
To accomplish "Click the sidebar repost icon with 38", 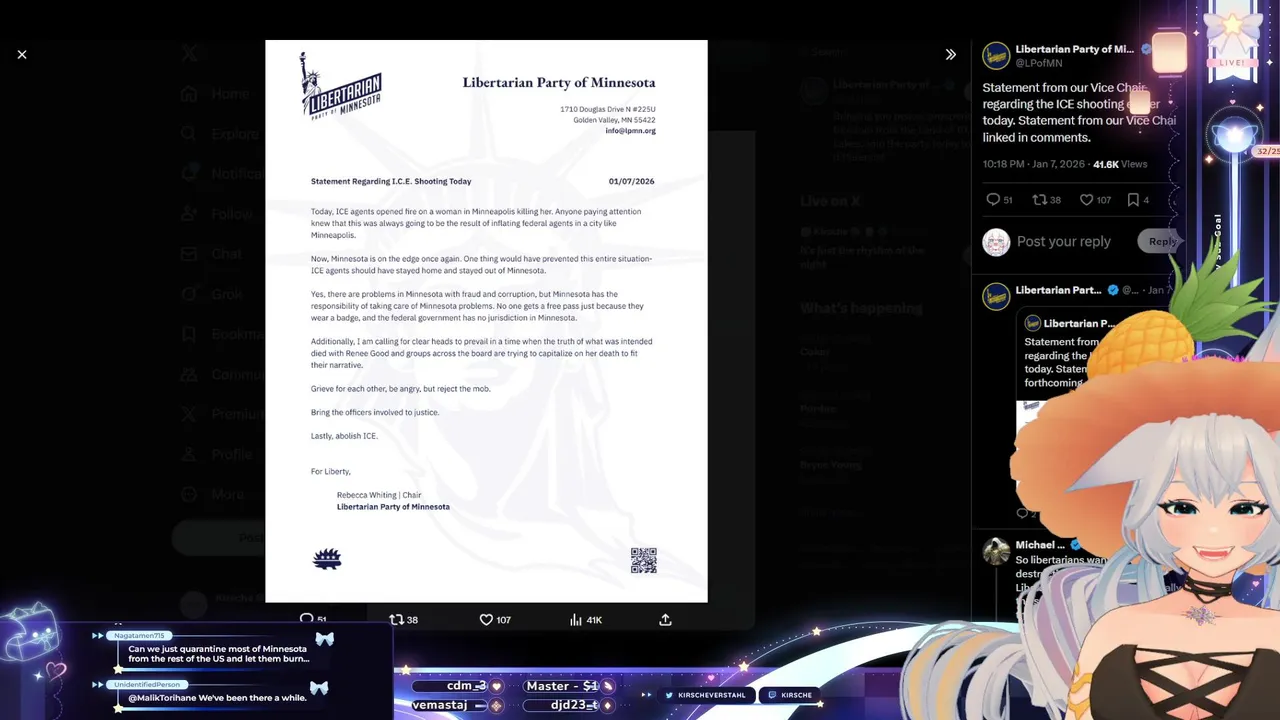I will (x=1039, y=200).
